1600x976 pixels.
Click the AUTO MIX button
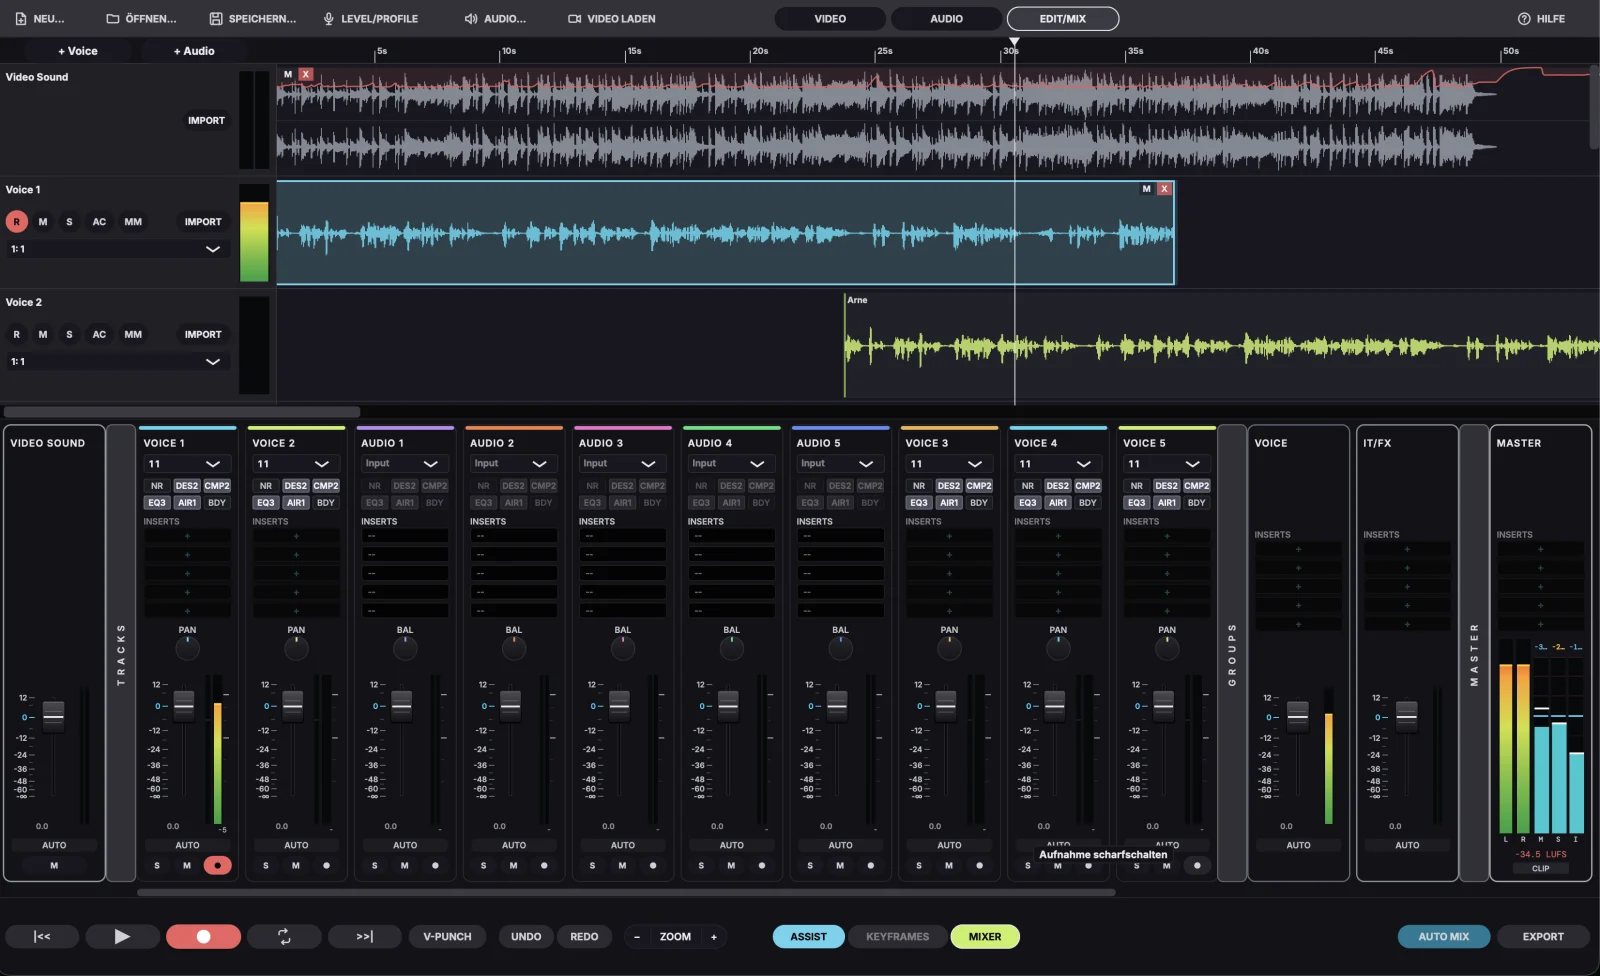click(x=1444, y=937)
